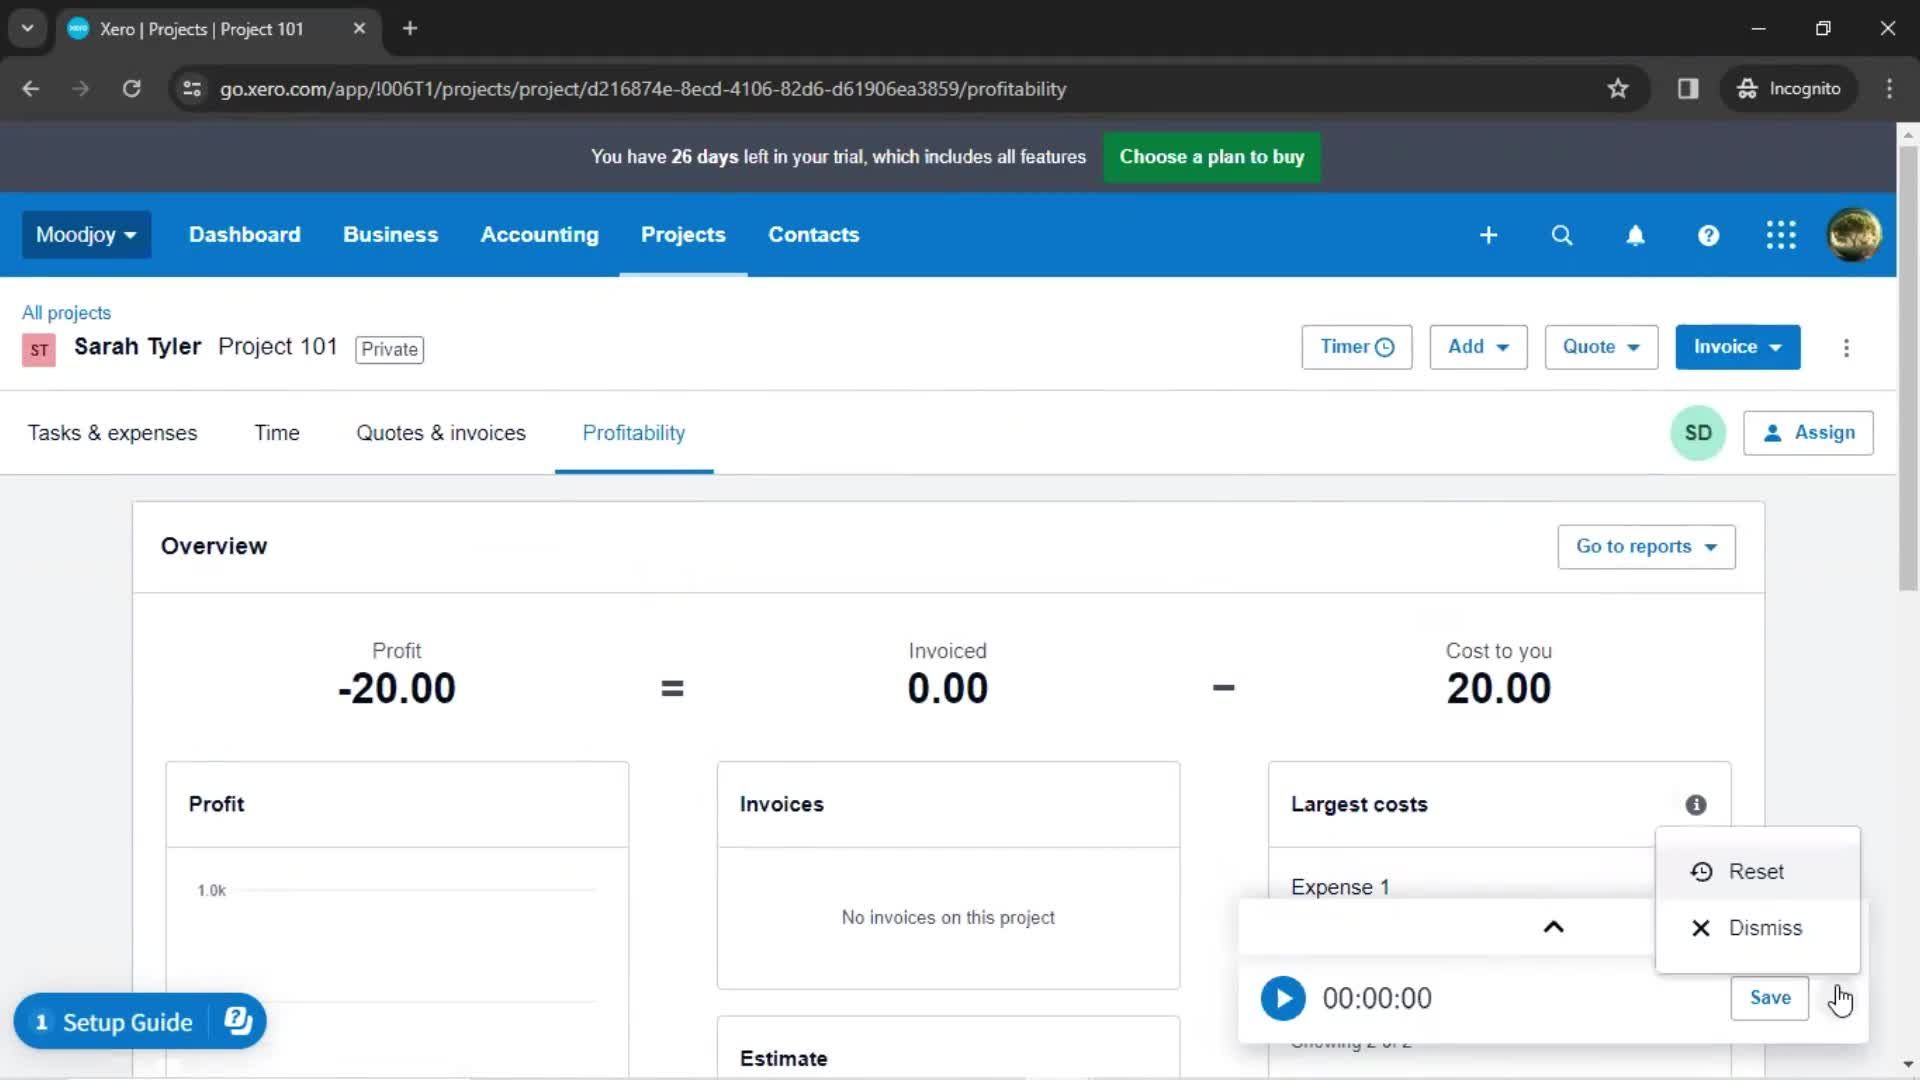Open the notifications bell
This screenshot has height=1080, width=1920.
click(1635, 235)
